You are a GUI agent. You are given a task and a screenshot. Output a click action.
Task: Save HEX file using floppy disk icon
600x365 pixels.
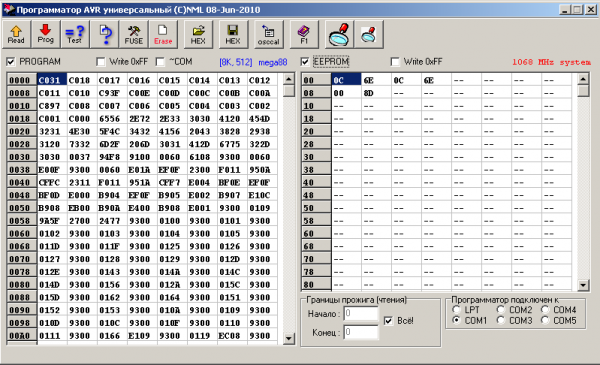(x=233, y=34)
